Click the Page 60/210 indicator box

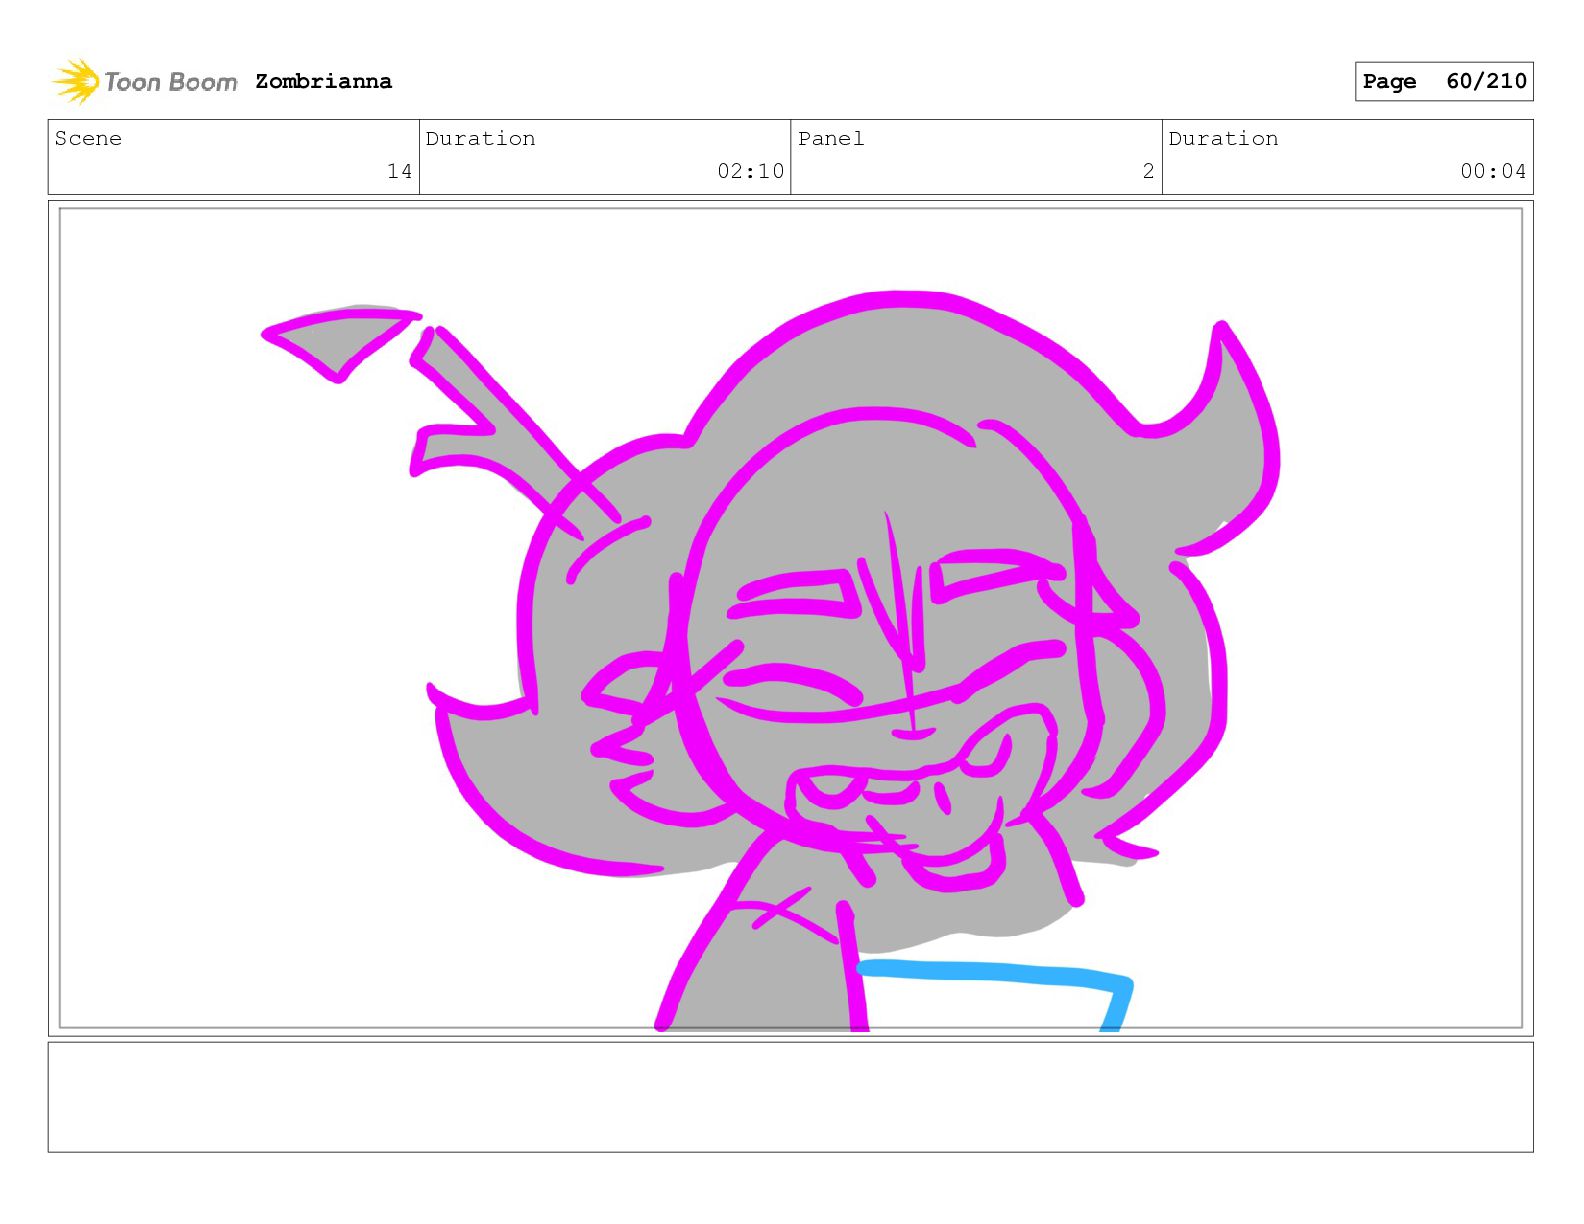(x=1444, y=81)
